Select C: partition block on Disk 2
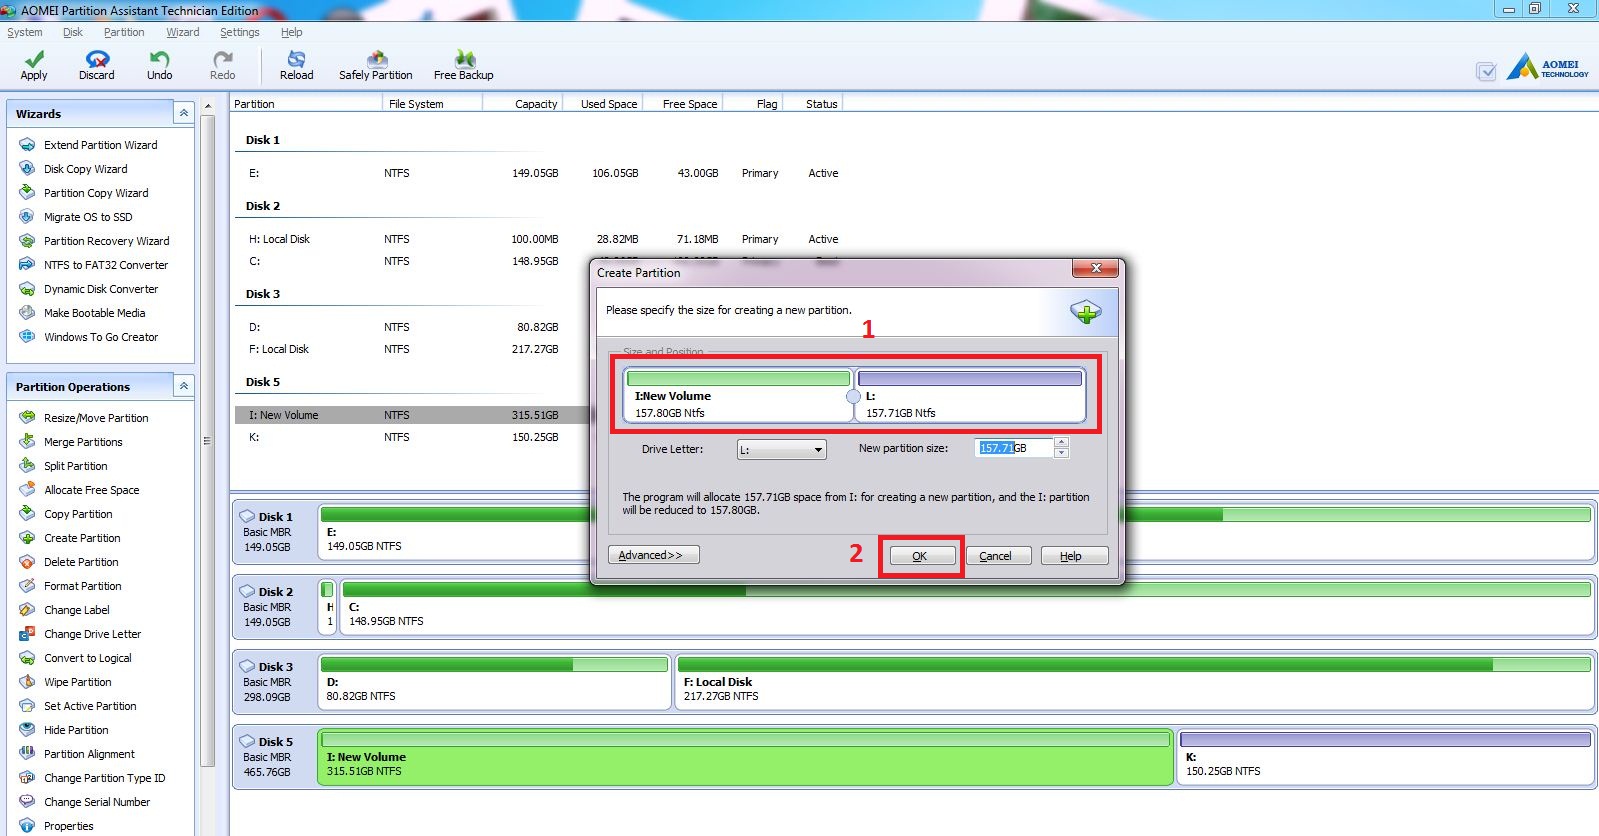 [x=967, y=608]
